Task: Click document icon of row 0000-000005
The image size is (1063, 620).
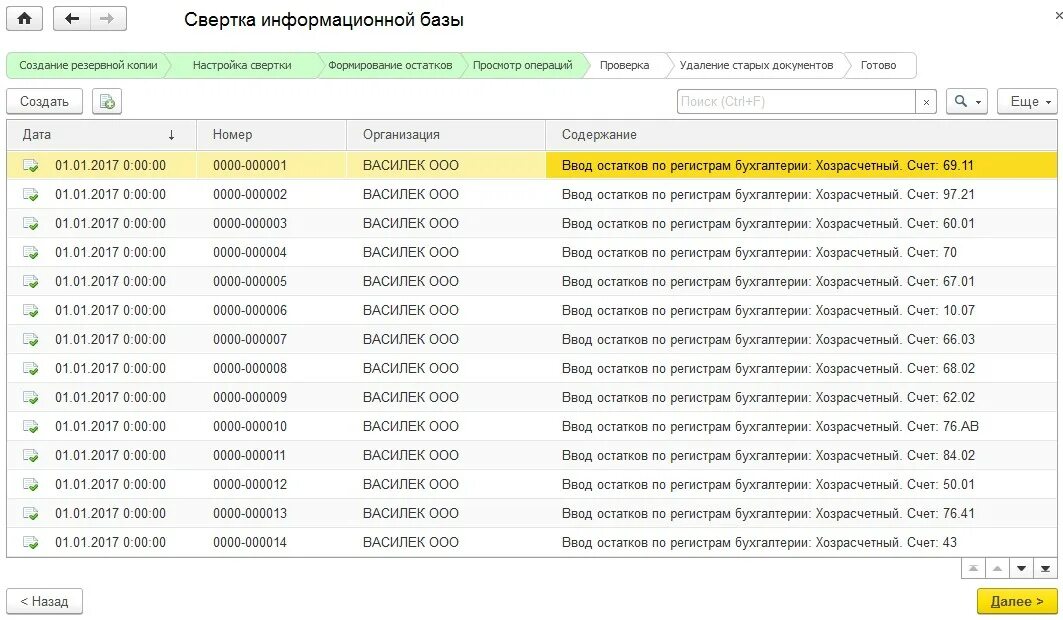Action: tap(31, 281)
